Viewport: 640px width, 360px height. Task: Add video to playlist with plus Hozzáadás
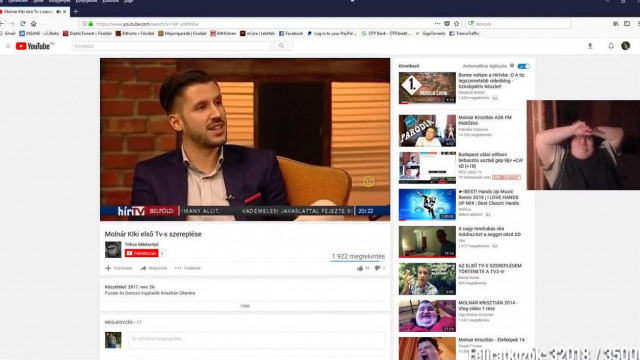coord(119,268)
